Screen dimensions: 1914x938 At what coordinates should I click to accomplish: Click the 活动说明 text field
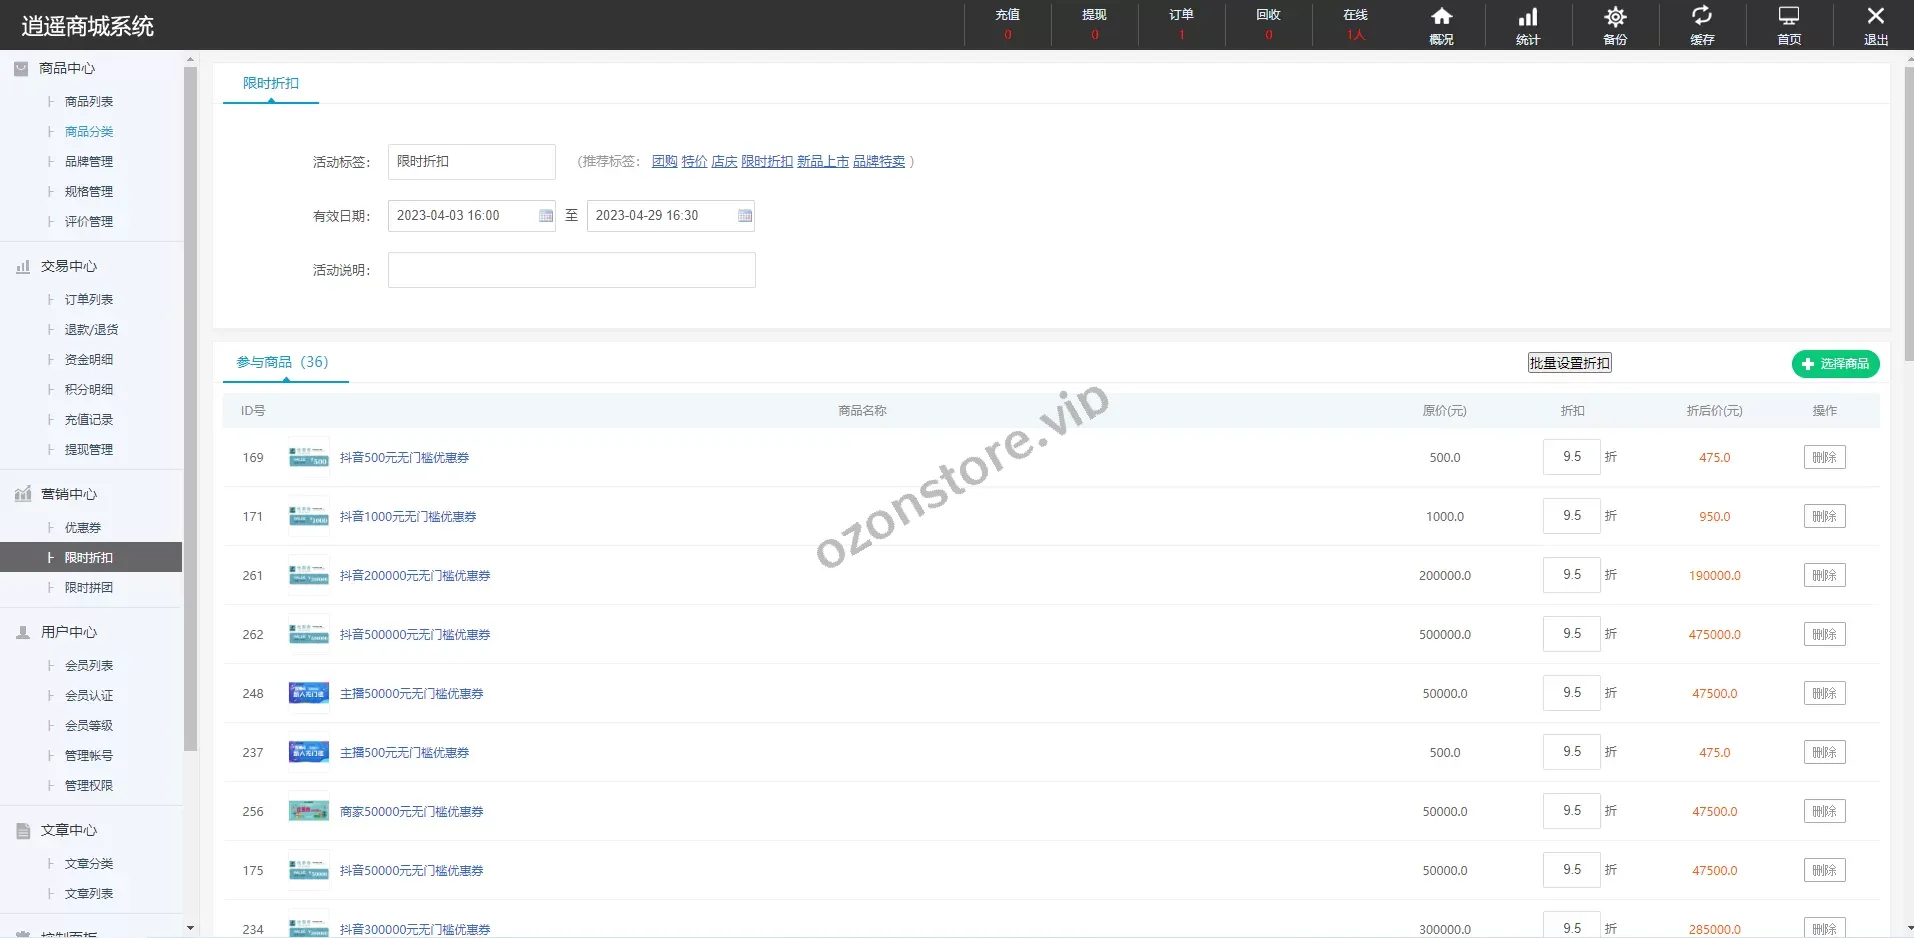pyautogui.click(x=571, y=270)
